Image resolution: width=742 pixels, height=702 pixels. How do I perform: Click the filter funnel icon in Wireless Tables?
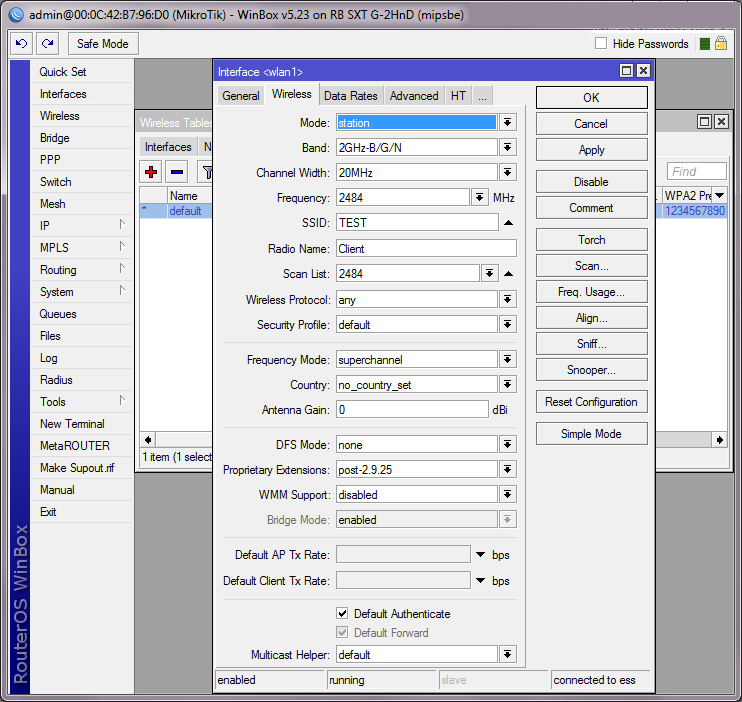tap(206, 172)
